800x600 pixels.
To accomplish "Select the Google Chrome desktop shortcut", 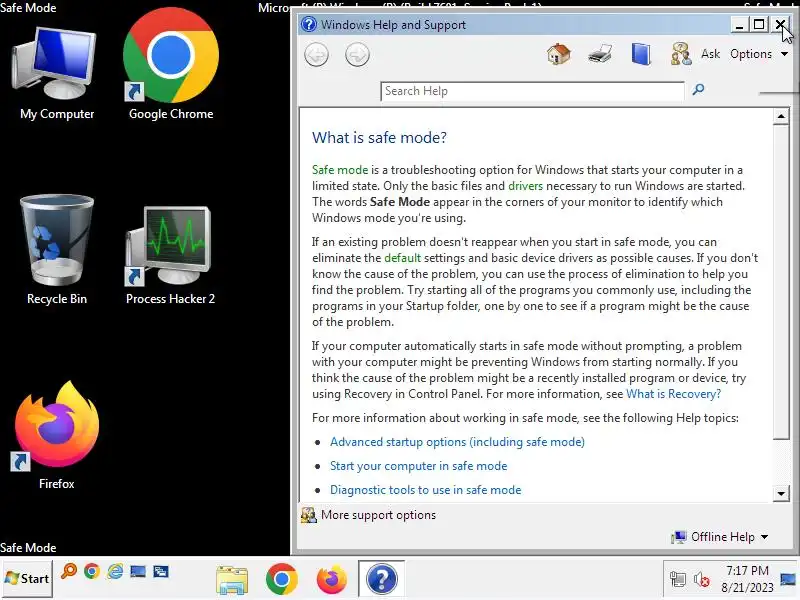I will pyautogui.click(x=171, y=65).
